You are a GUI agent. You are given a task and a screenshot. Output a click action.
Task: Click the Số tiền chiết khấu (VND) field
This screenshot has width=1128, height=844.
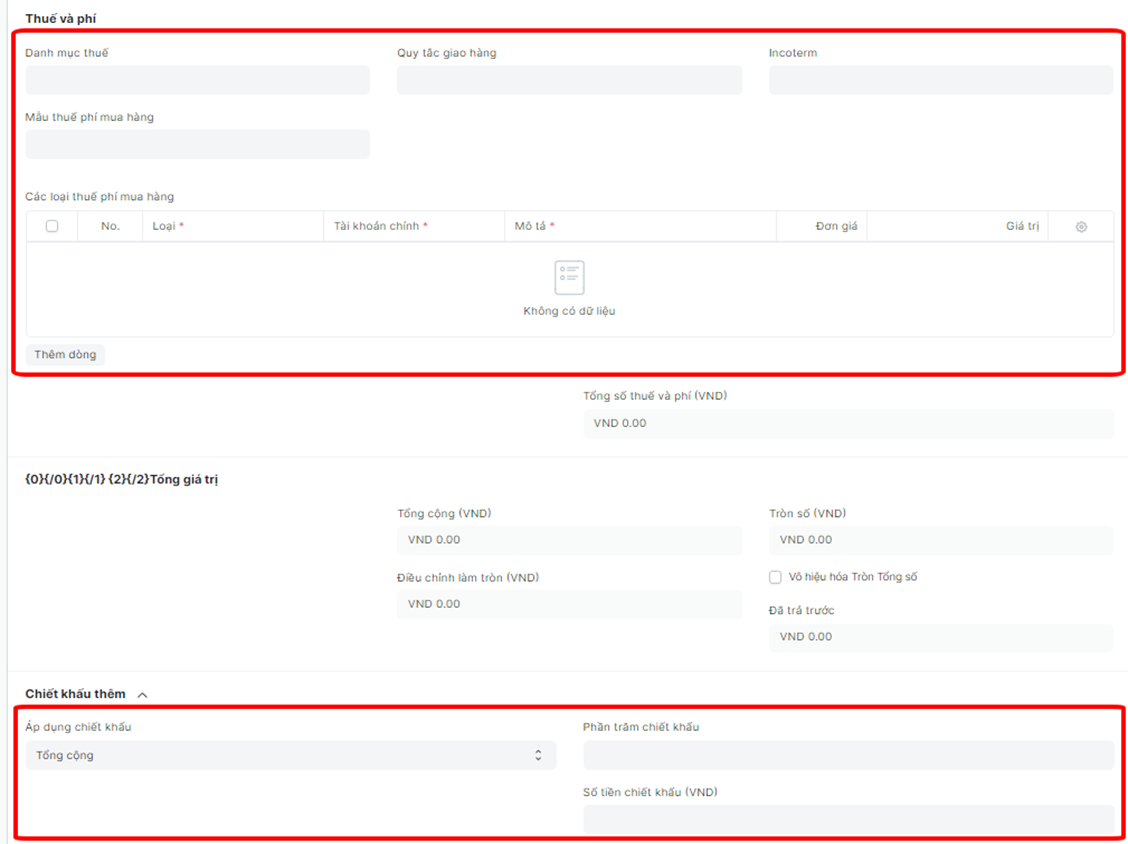pos(848,819)
